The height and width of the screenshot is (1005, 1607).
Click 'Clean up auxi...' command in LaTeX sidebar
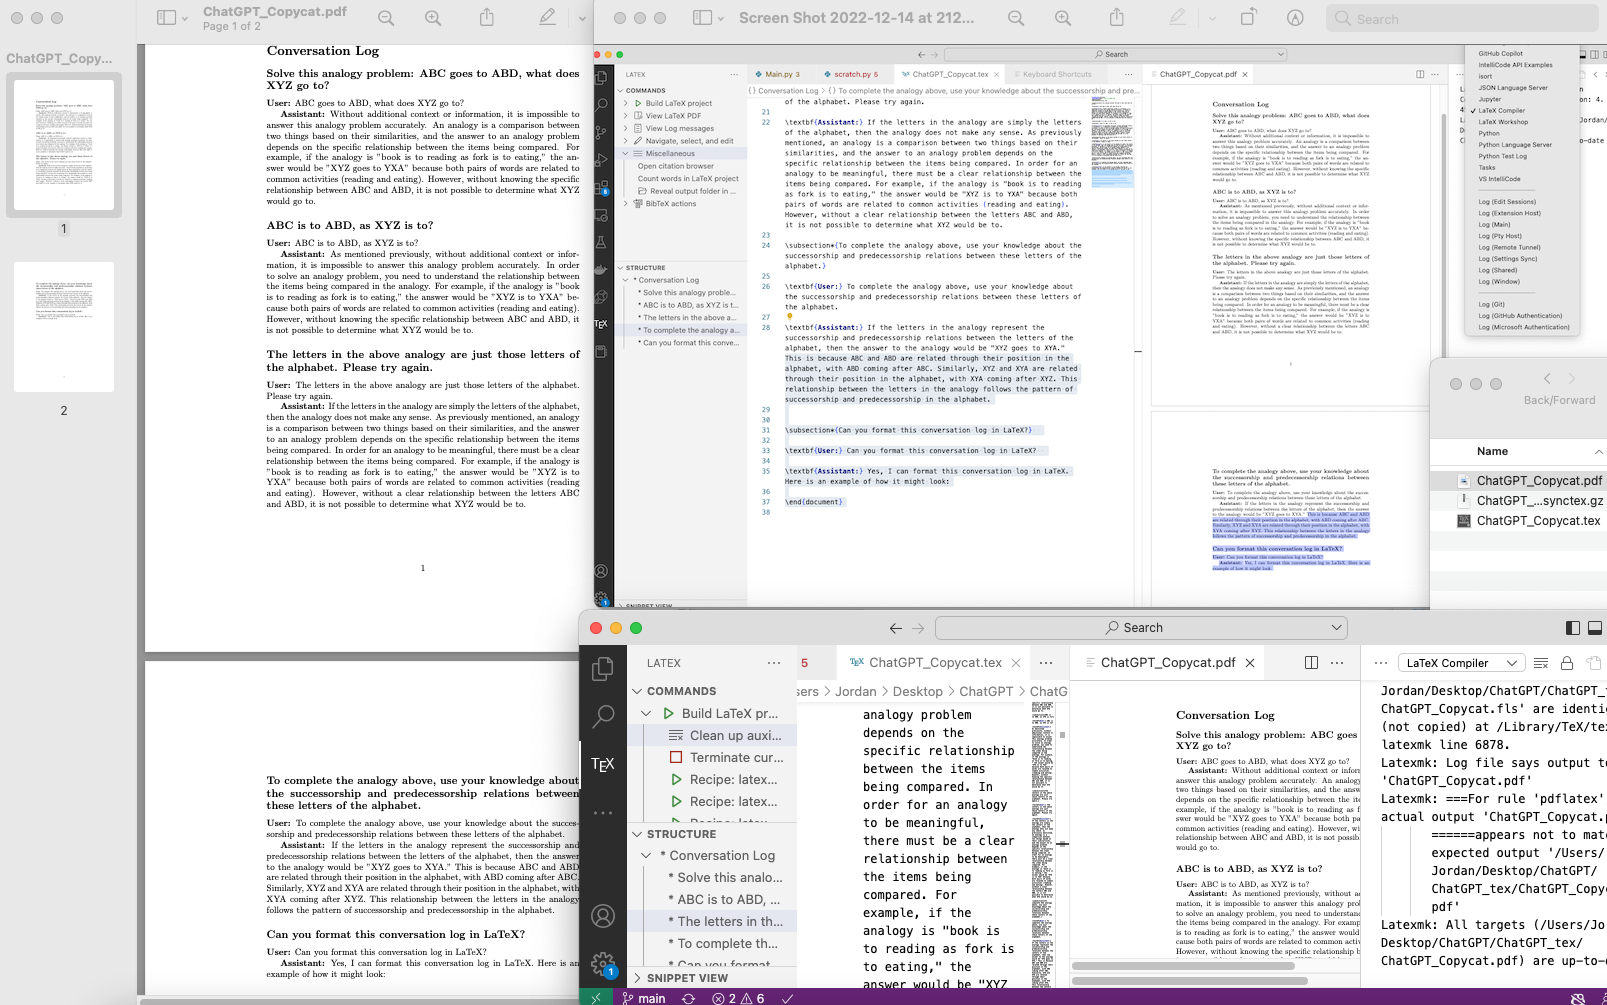735,735
